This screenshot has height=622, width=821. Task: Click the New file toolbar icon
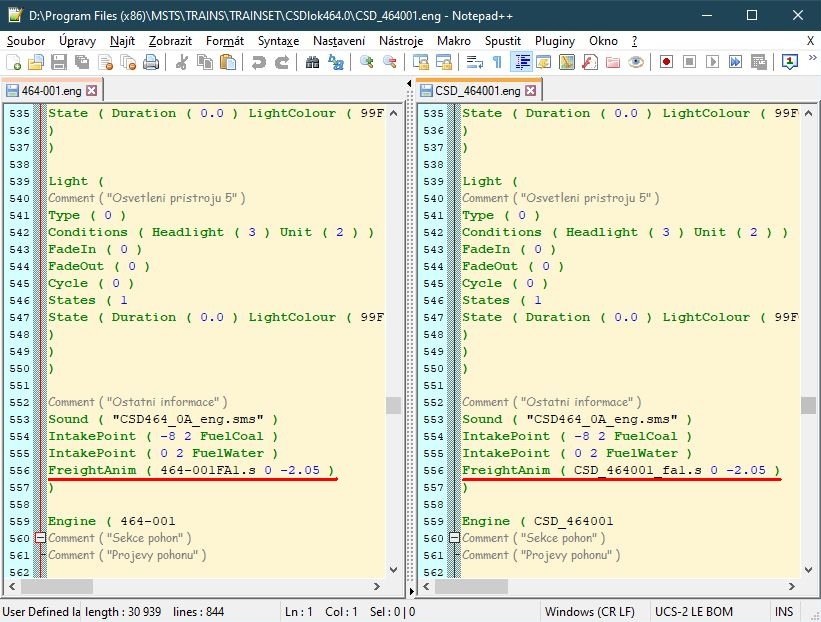(12, 62)
